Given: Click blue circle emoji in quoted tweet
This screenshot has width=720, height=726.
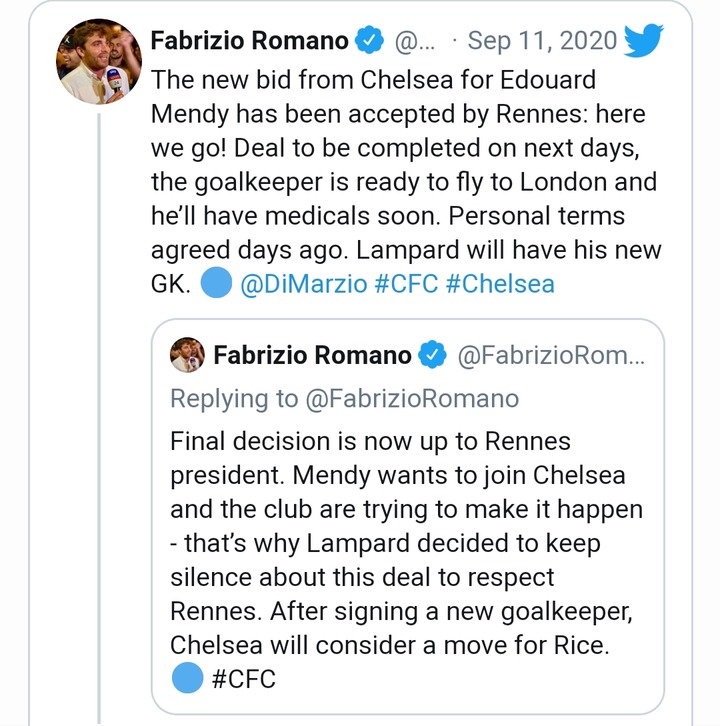Looking at the screenshot, I should point(187,679).
